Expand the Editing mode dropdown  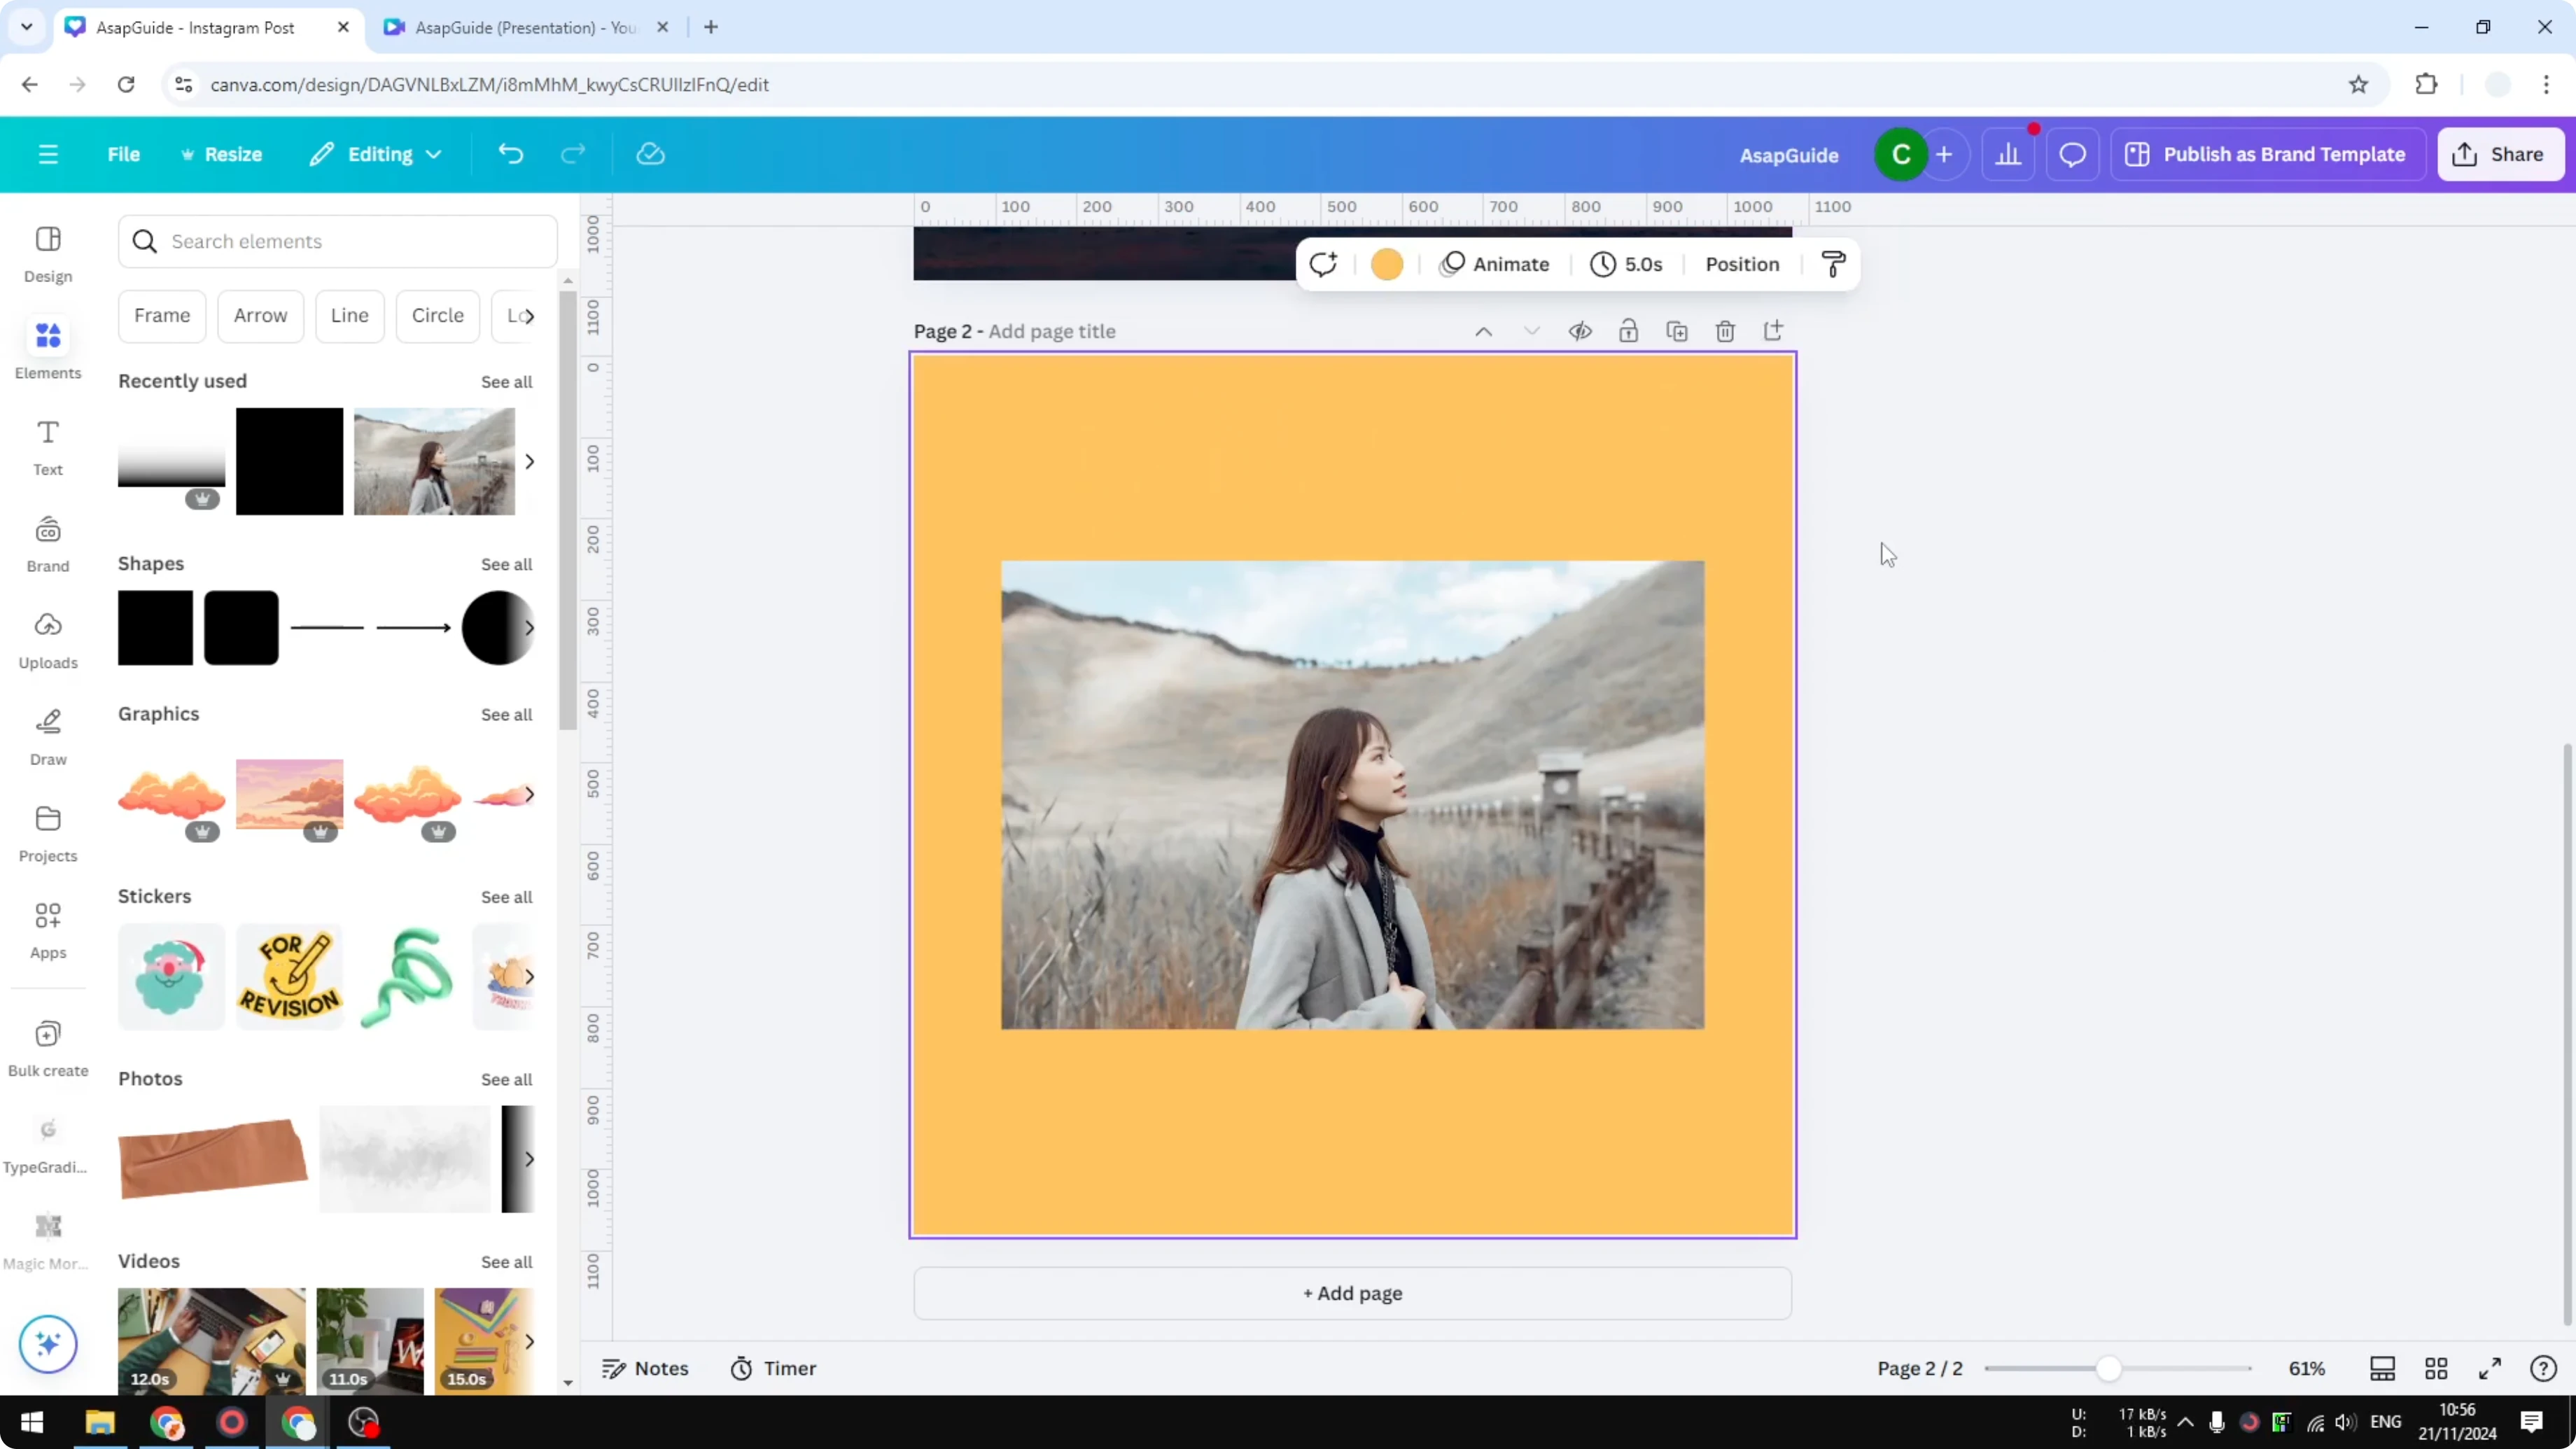[376, 154]
